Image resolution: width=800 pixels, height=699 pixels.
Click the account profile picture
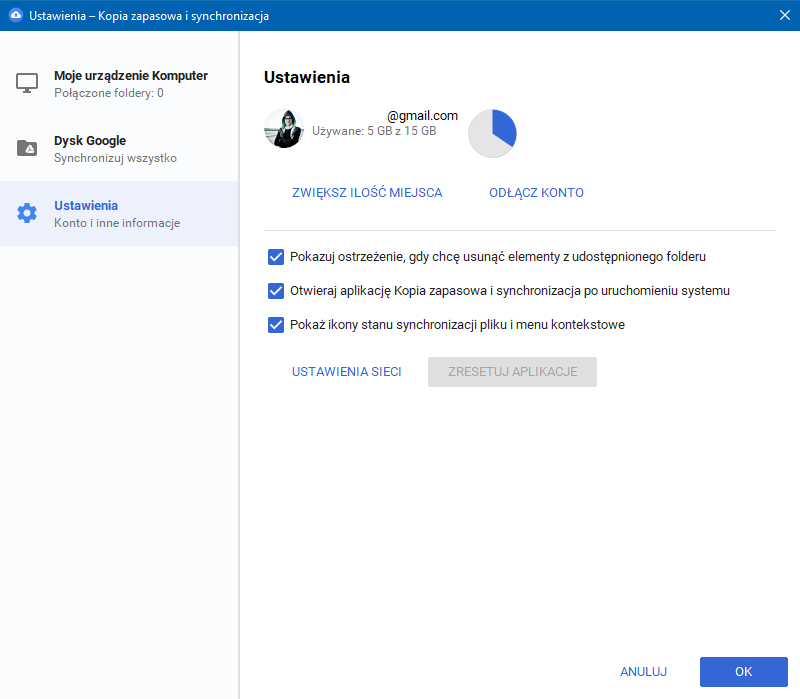tap(284, 129)
